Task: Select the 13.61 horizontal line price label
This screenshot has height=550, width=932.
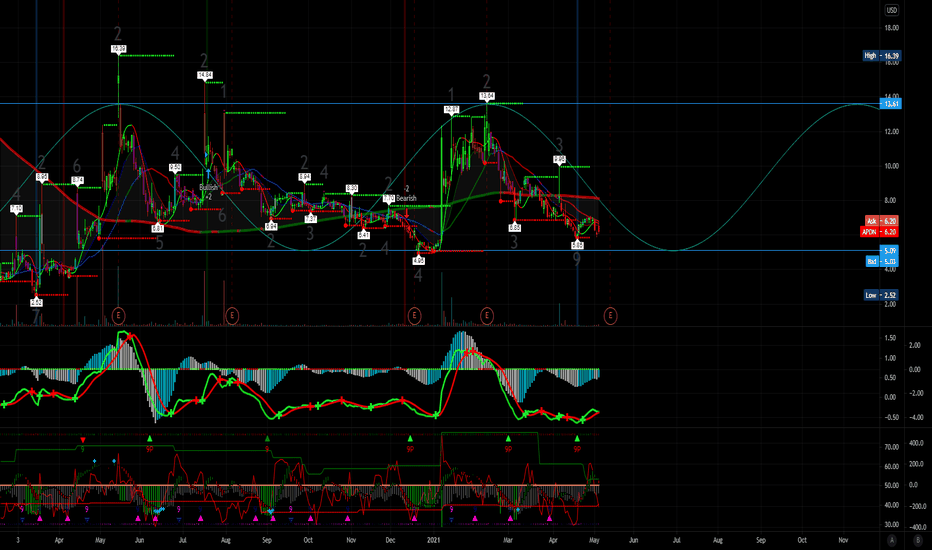Action: coord(890,104)
